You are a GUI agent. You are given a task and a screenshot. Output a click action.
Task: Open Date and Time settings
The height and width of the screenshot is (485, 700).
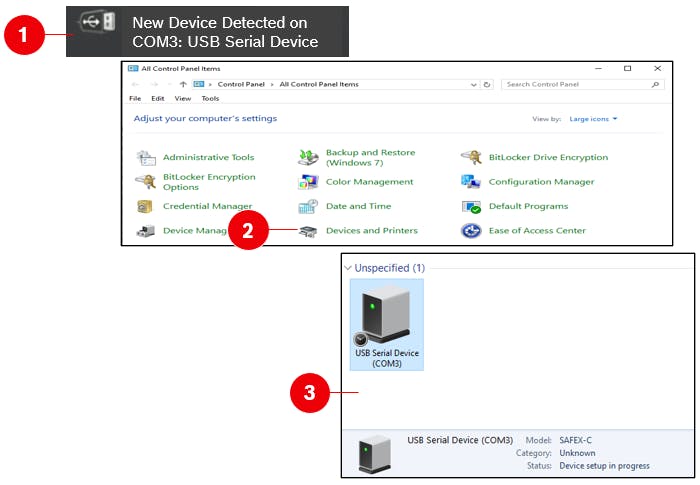pyautogui.click(x=309, y=207)
